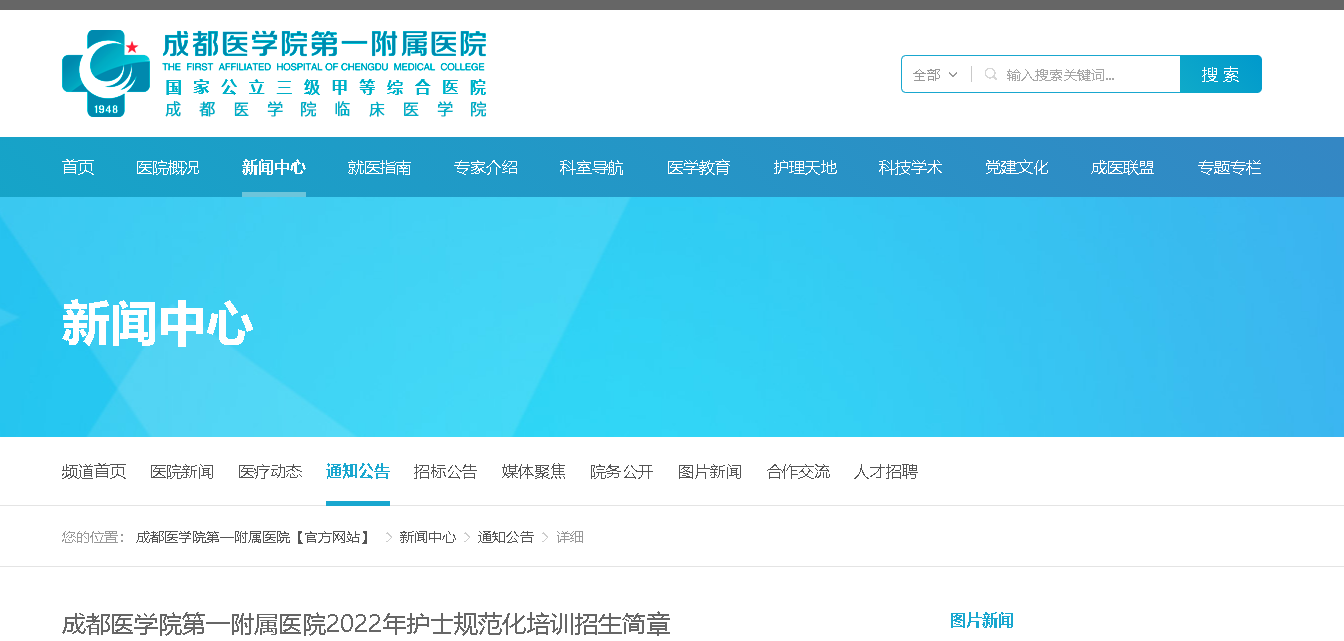Select 就医指南 in the nav bar
This screenshot has width=1344, height=641.
pyautogui.click(x=379, y=167)
